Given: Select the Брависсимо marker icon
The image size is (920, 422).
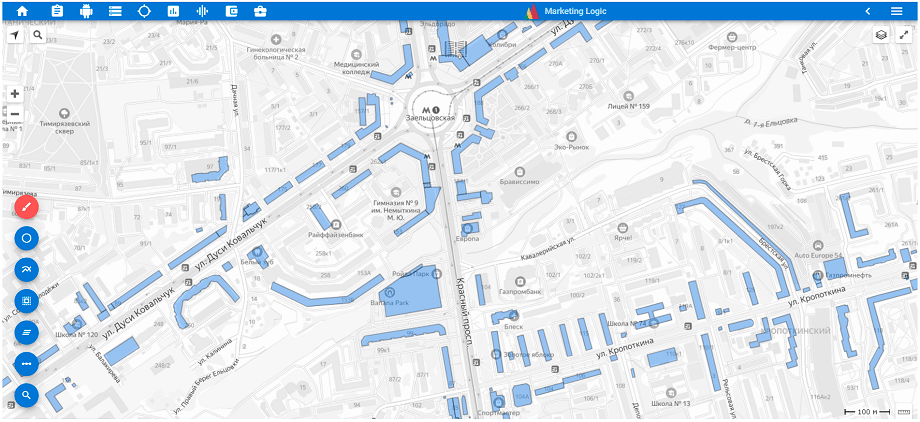Looking at the screenshot, I should click(x=519, y=171).
